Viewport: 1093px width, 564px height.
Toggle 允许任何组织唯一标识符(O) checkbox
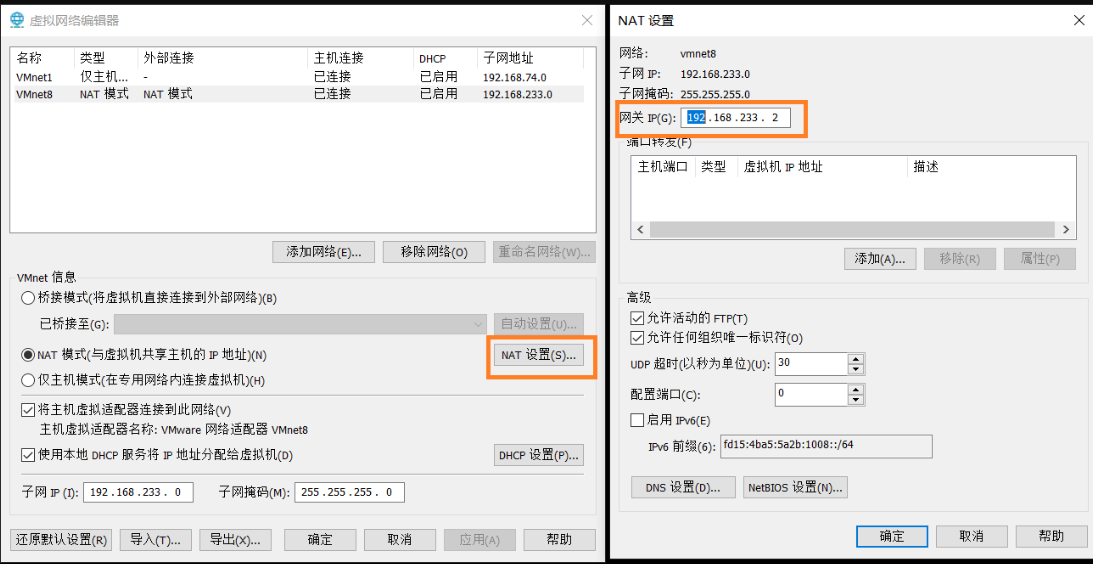[x=636, y=338]
